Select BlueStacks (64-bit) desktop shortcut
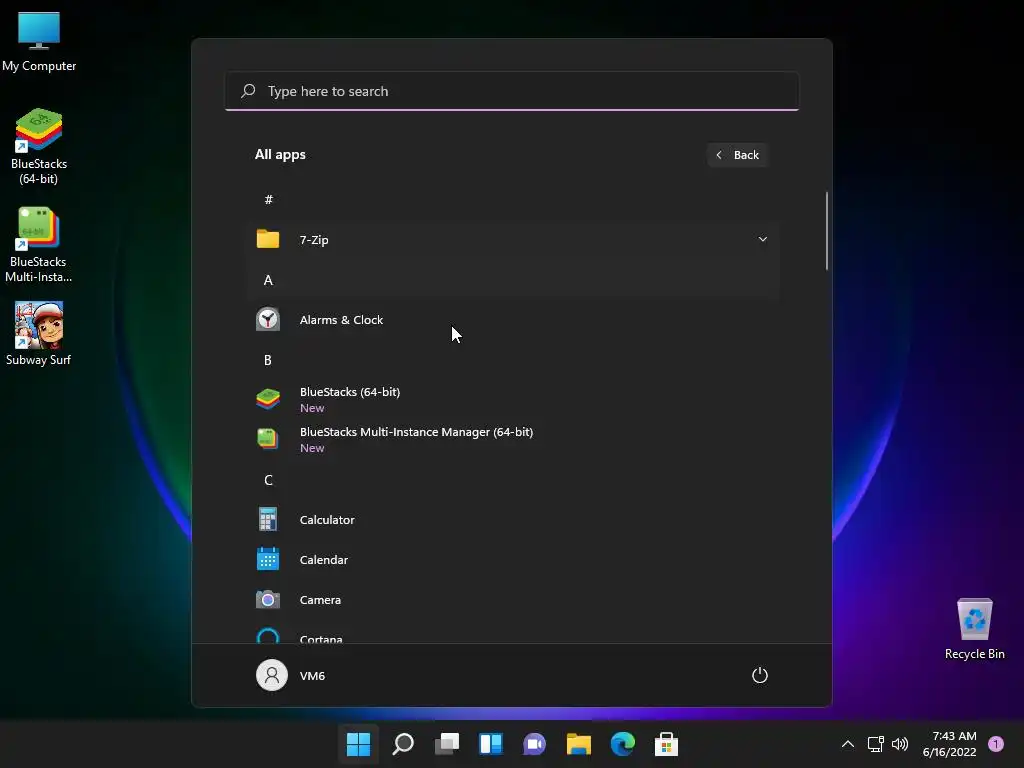1024x768 pixels. [39, 146]
